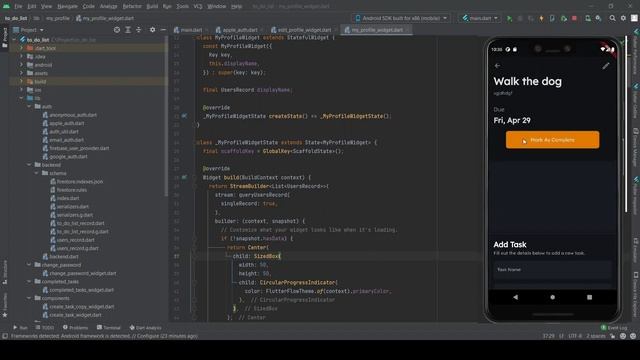640x360 pixels.
Task: Switch to apple_auth.dart editor tab
Action: [240, 30]
